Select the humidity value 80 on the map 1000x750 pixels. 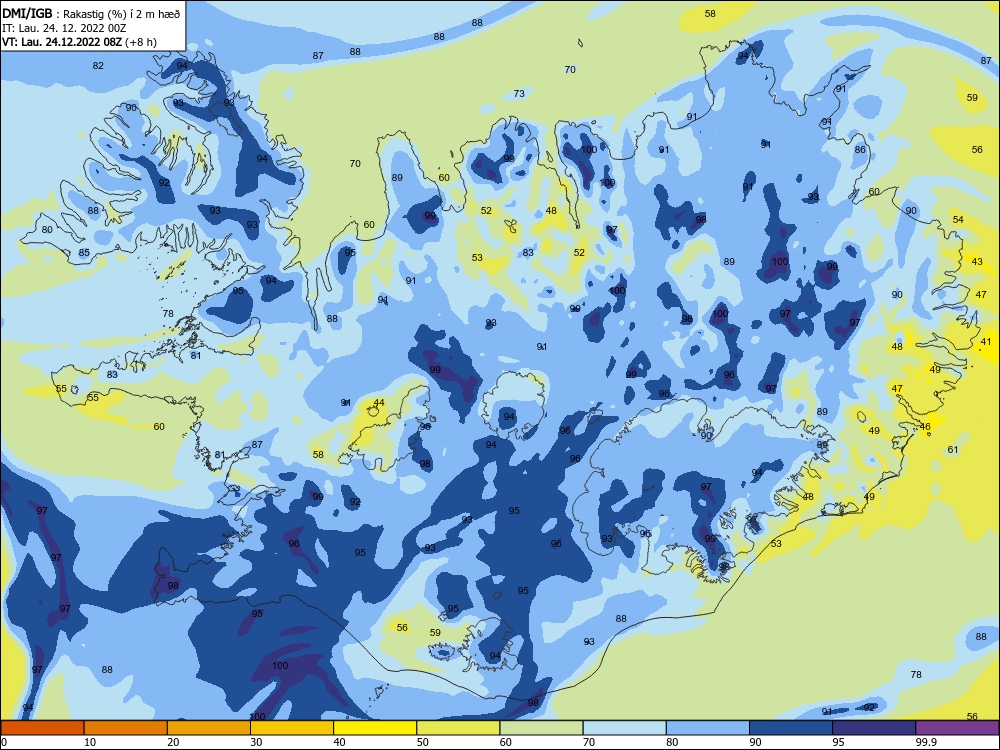pyautogui.click(x=47, y=230)
